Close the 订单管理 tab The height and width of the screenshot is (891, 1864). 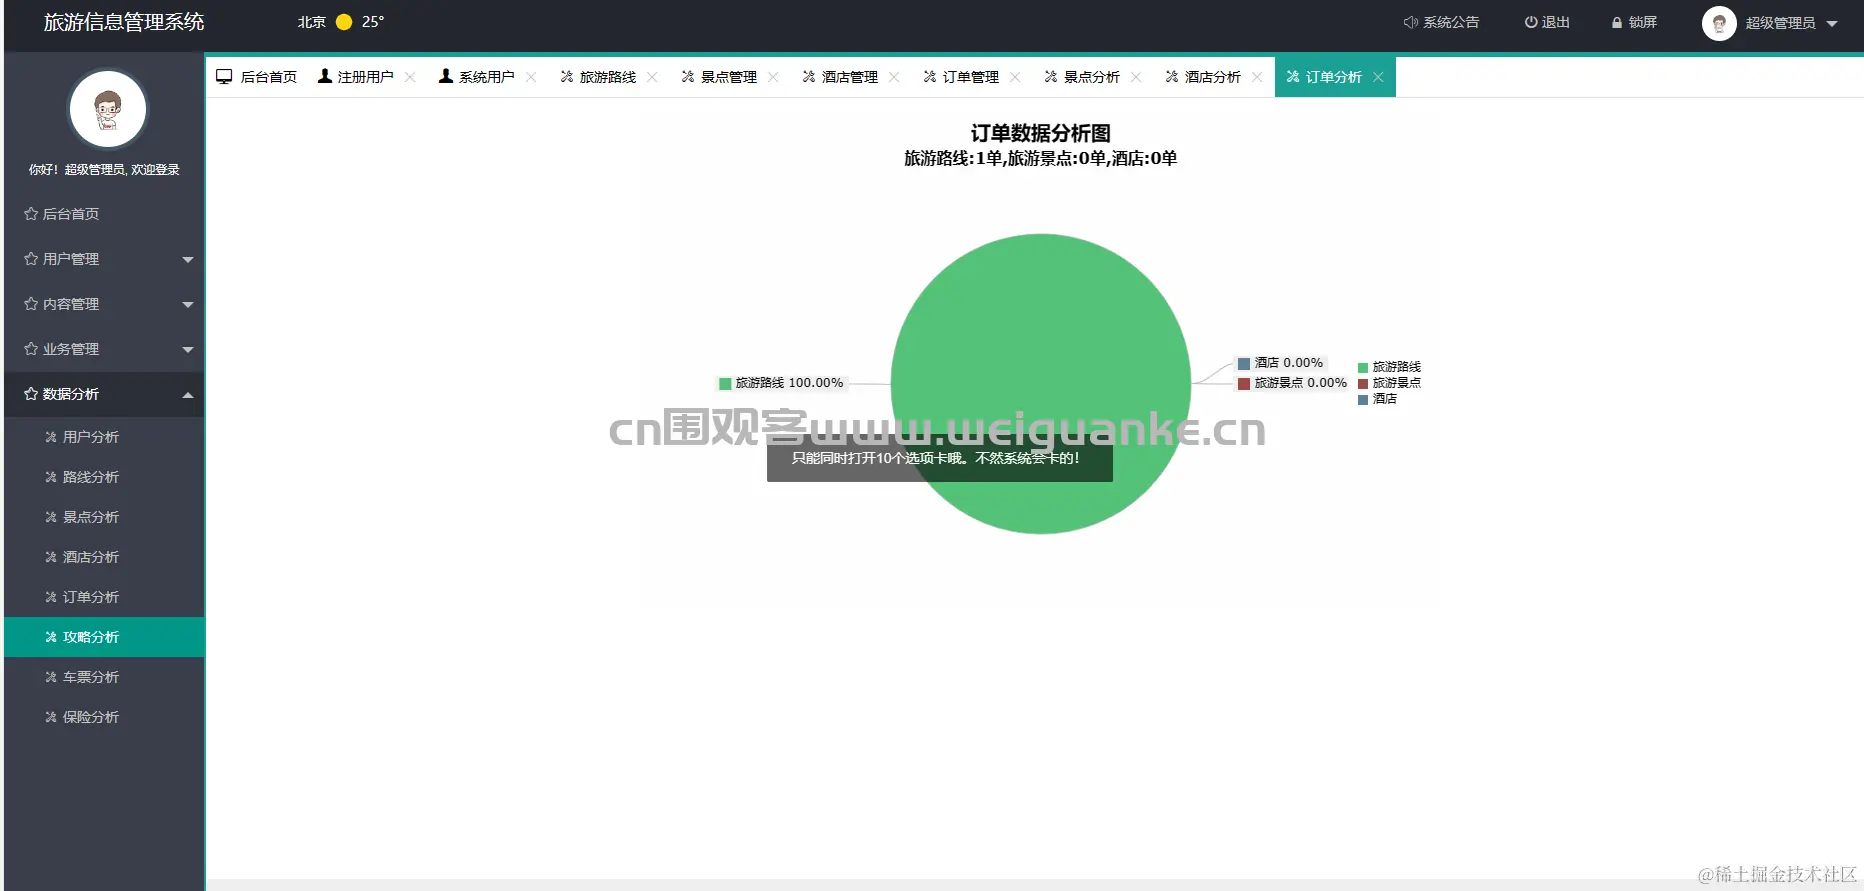click(1015, 77)
